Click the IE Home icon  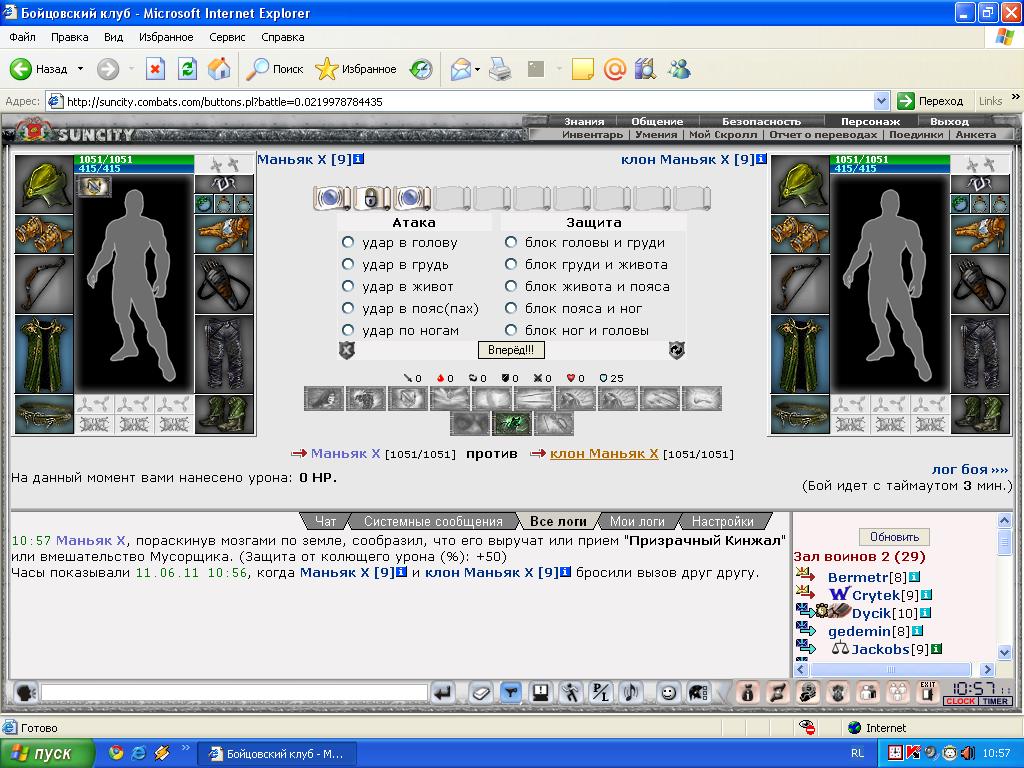pyautogui.click(x=219, y=69)
